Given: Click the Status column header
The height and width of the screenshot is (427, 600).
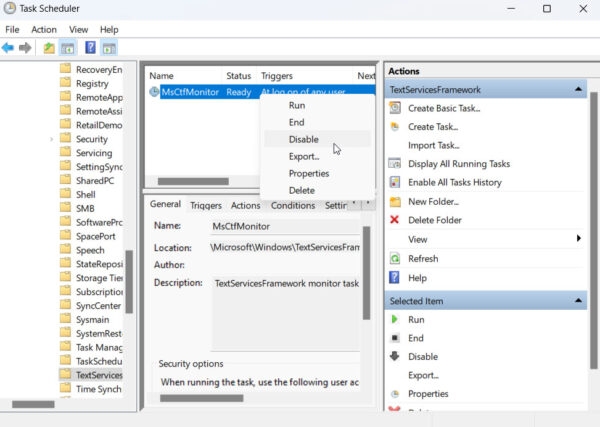Looking at the screenshot, I should point(238,76).
